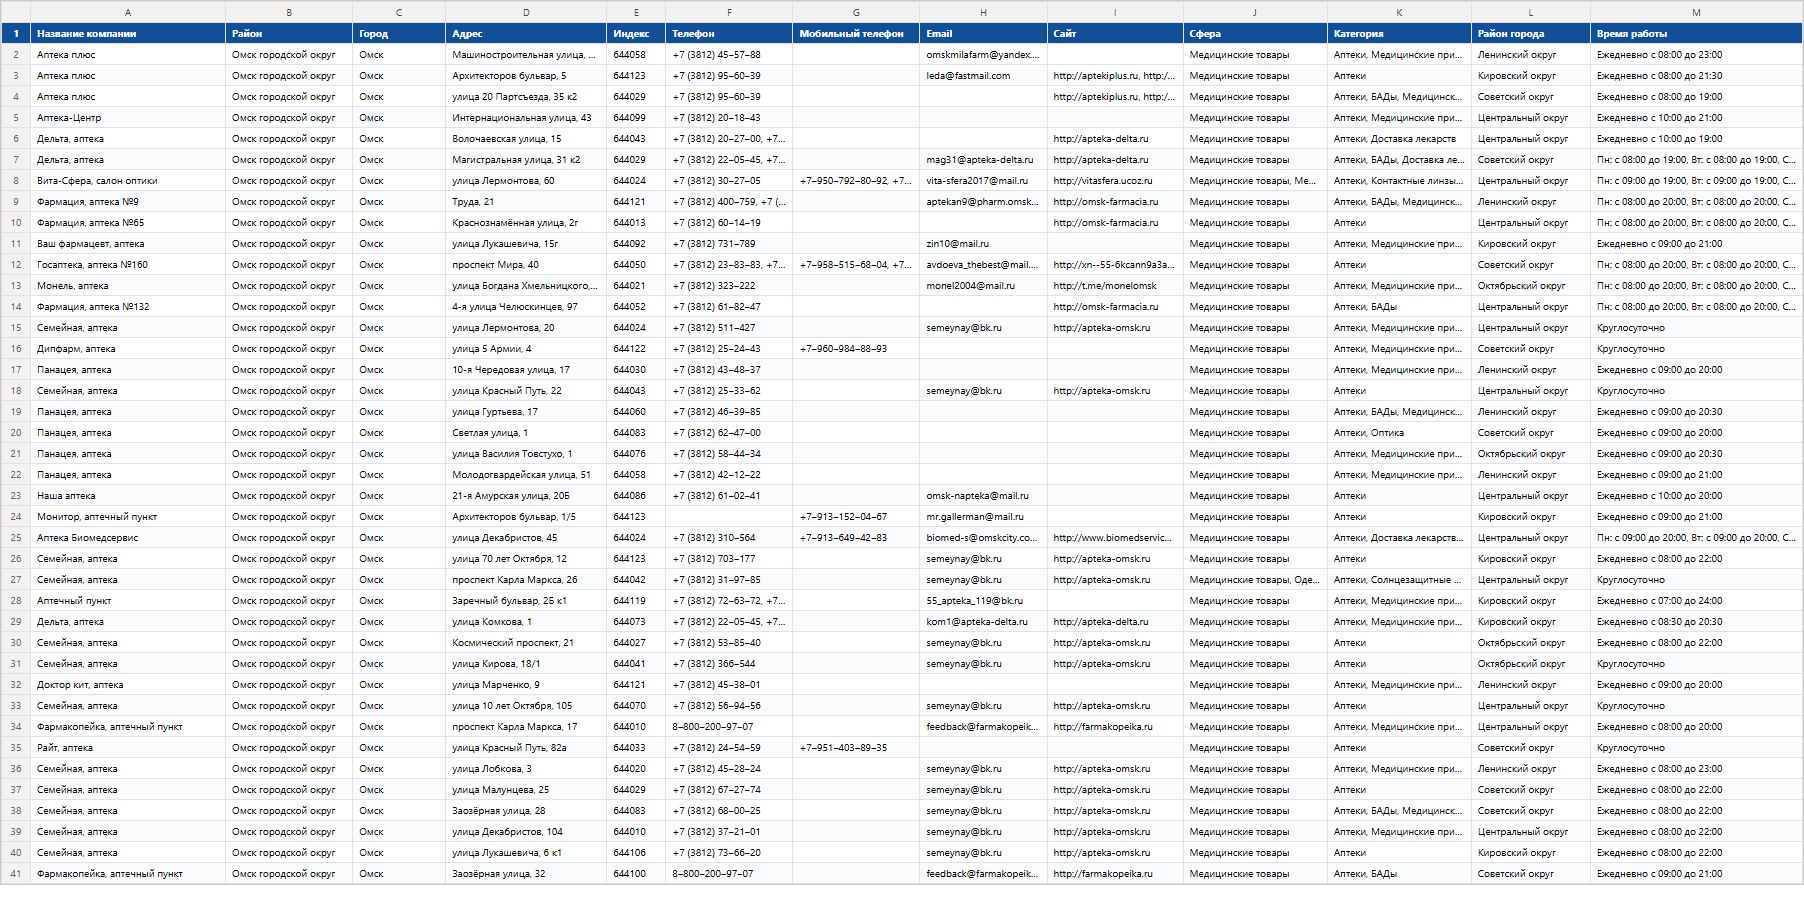Click address 'Волочаевская улица, 15'
1804x902 pixels.
tap(526, 139)
